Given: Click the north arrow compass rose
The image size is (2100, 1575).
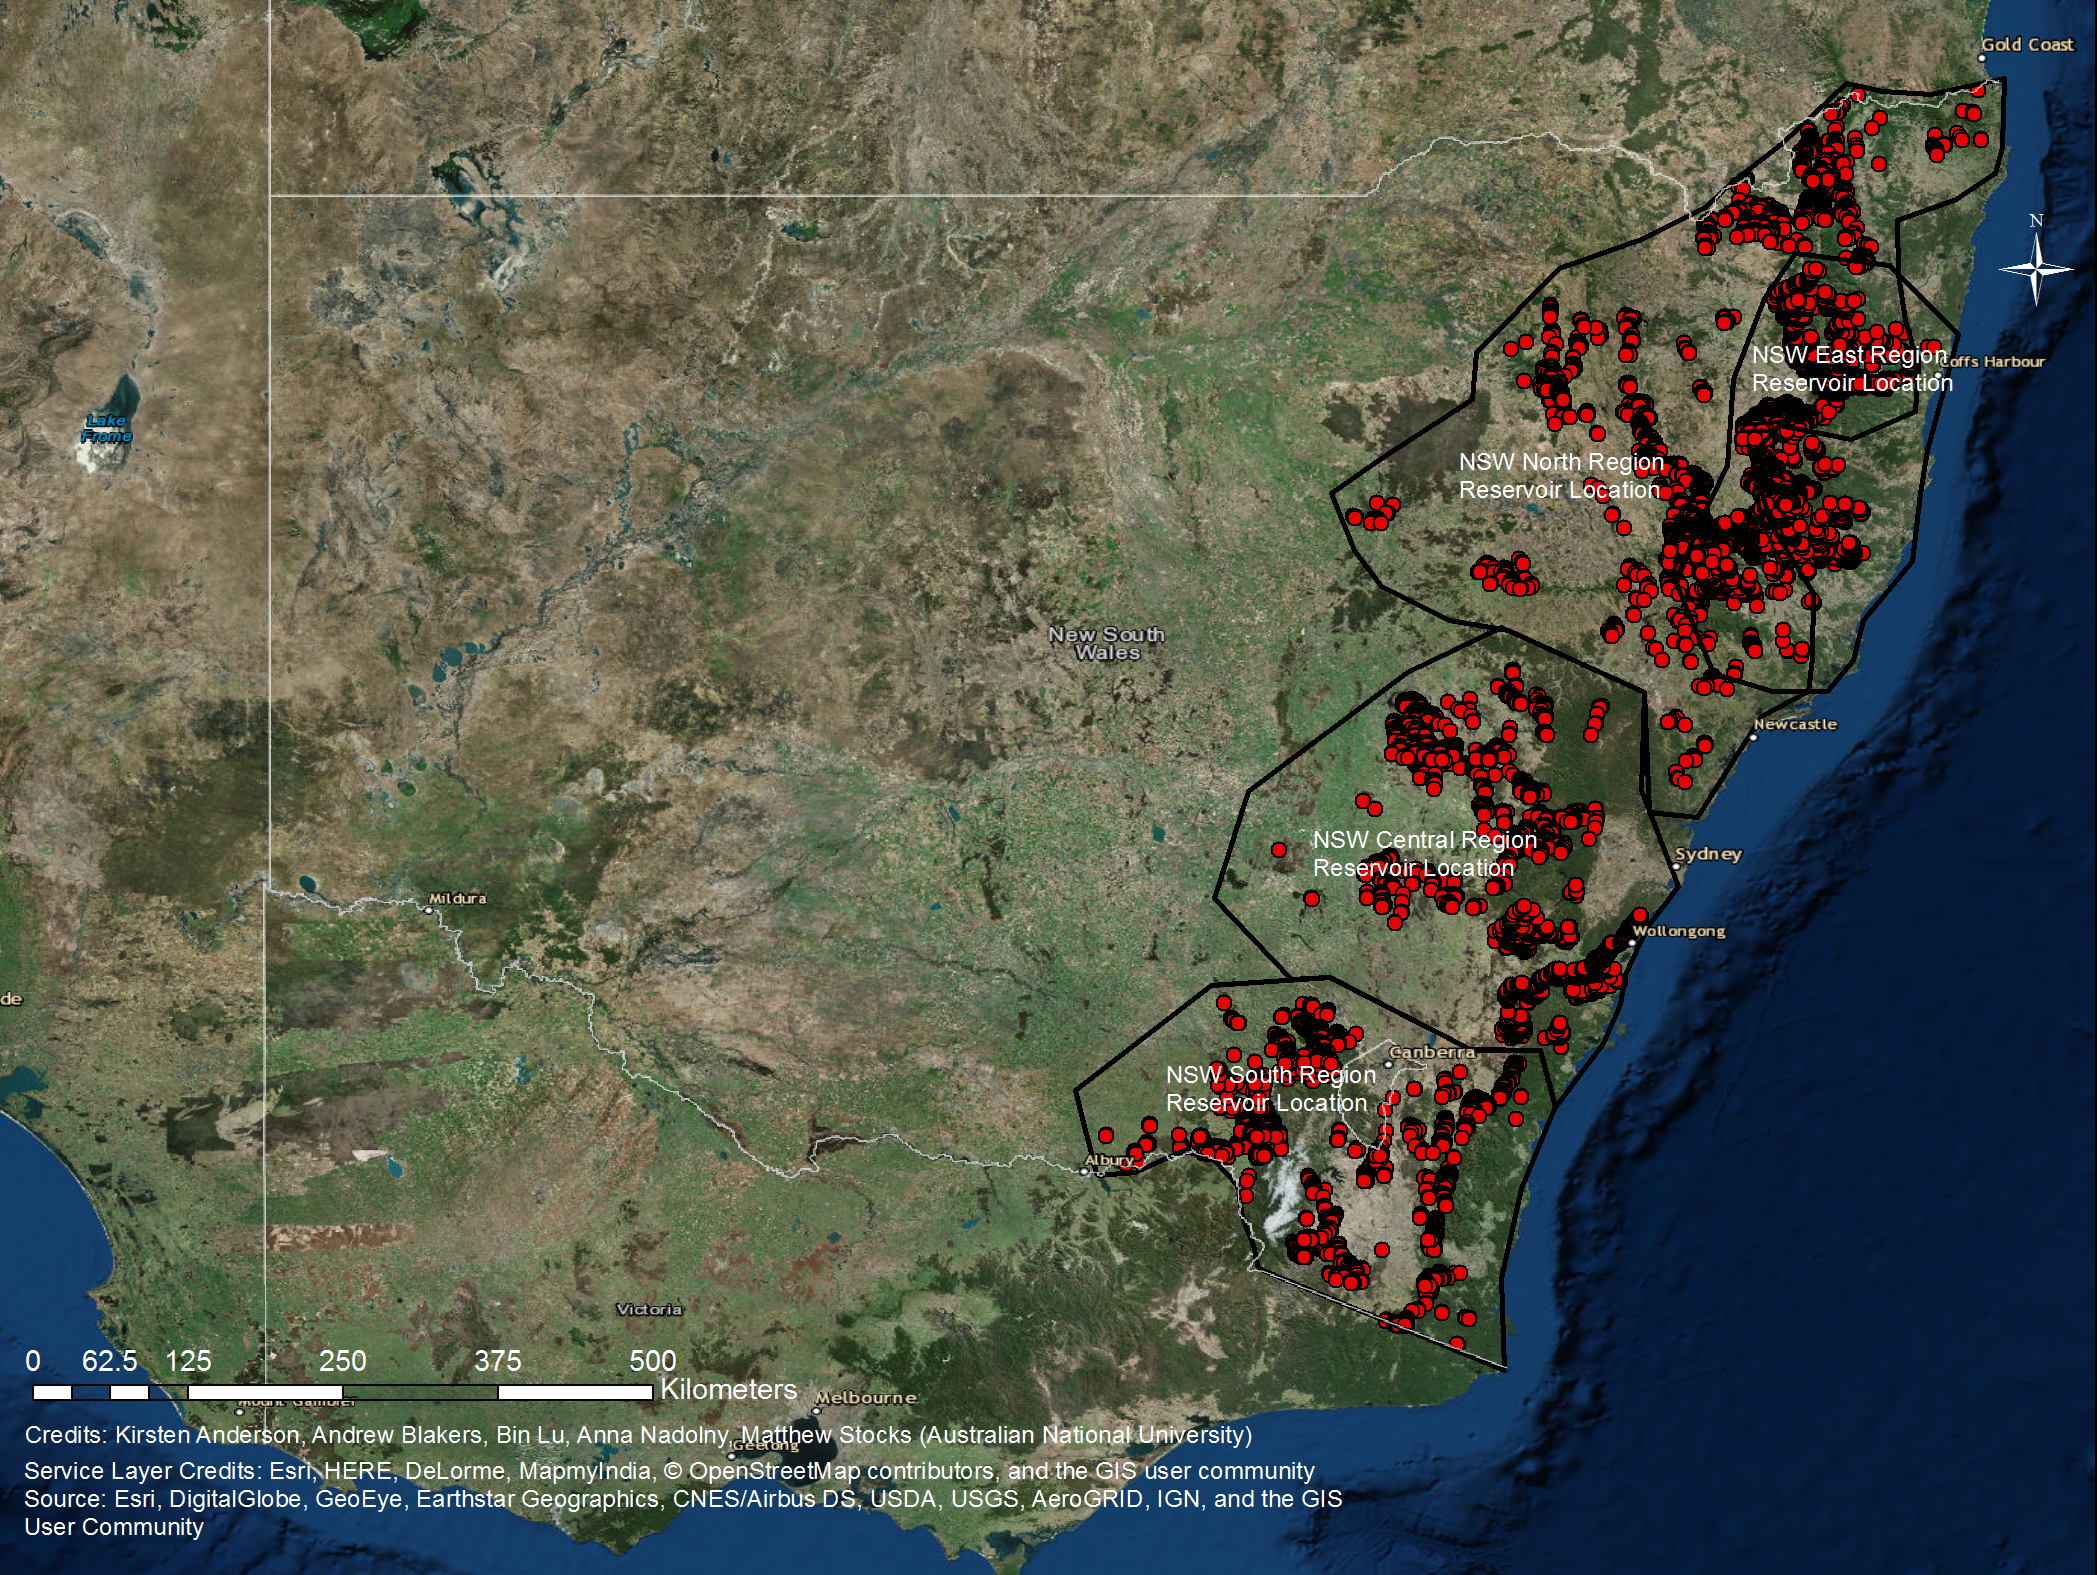Looking at the screenshot, I should tap(2036, 268).
